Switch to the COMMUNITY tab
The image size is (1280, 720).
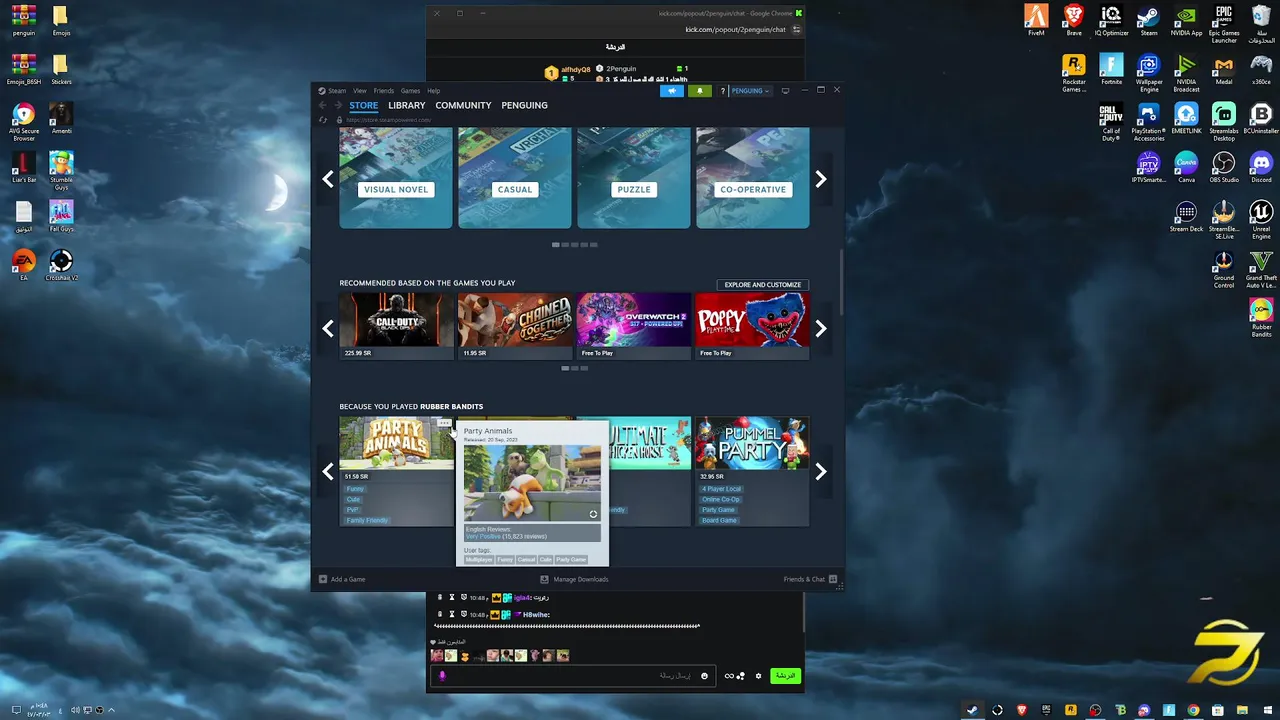[x=463, y=105]
